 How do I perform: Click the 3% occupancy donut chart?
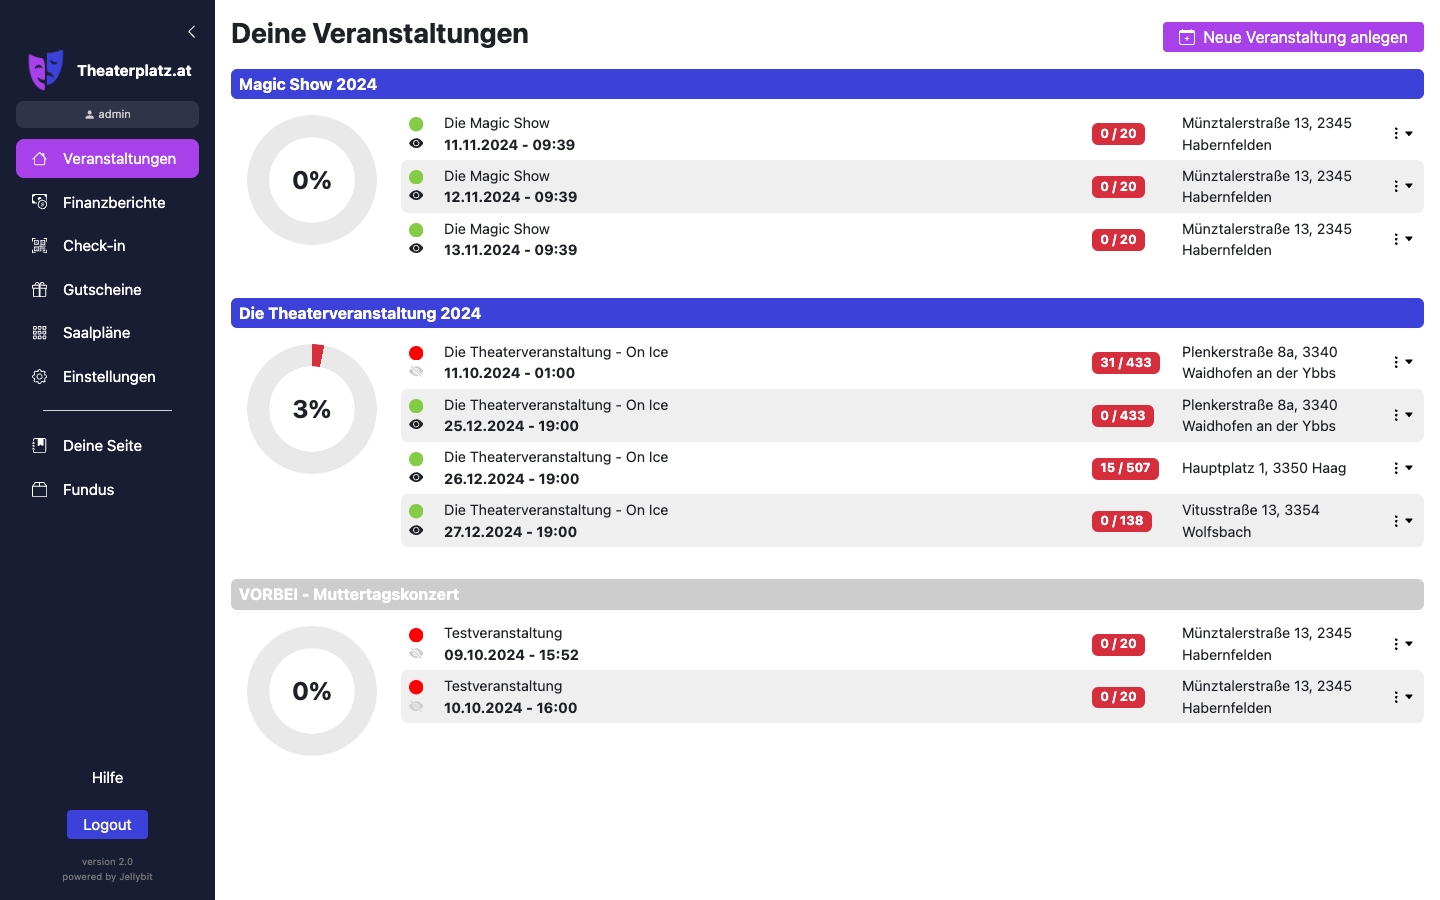click(x=312, y=409)
